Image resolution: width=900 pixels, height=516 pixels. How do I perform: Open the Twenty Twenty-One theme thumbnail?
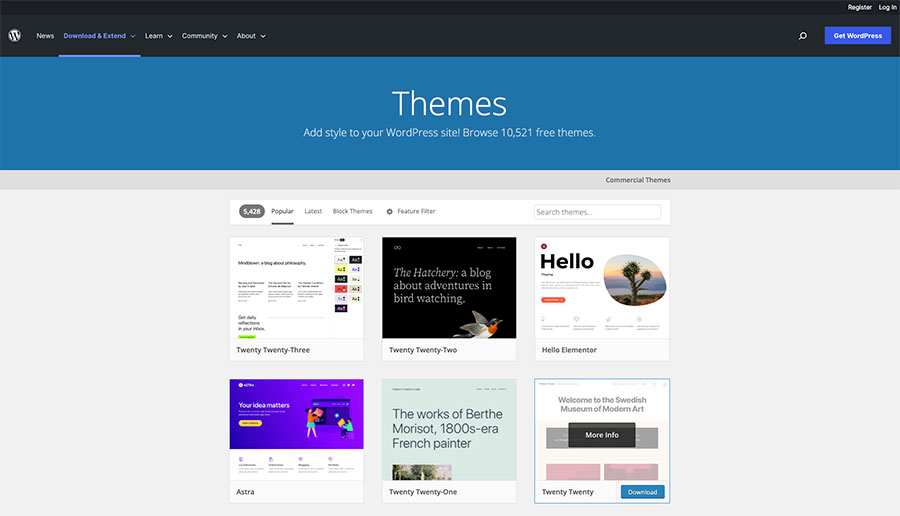coord(449,429)
